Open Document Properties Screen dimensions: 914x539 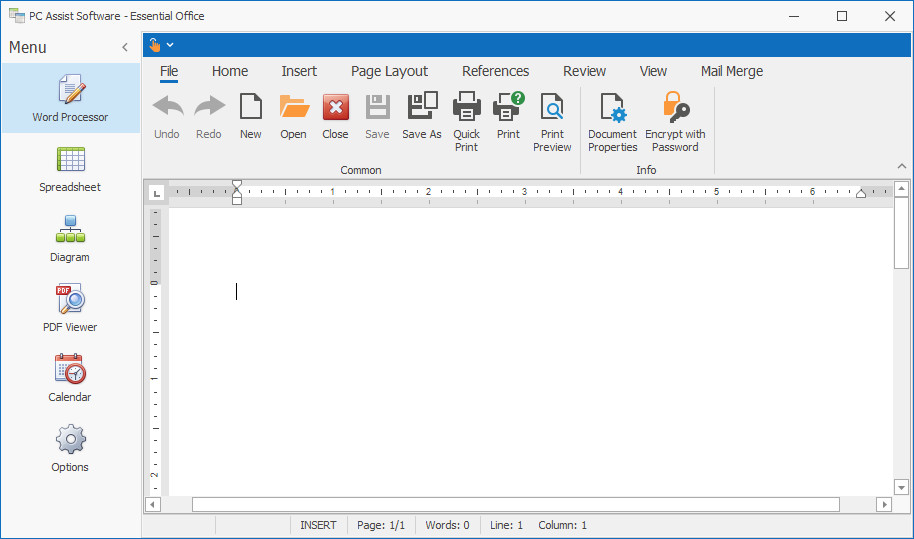(613, 122)
